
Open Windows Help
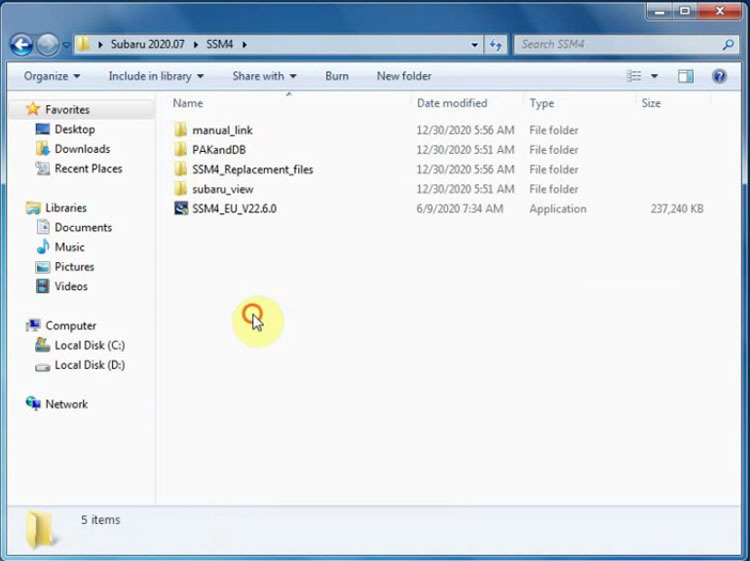(719, 76)
